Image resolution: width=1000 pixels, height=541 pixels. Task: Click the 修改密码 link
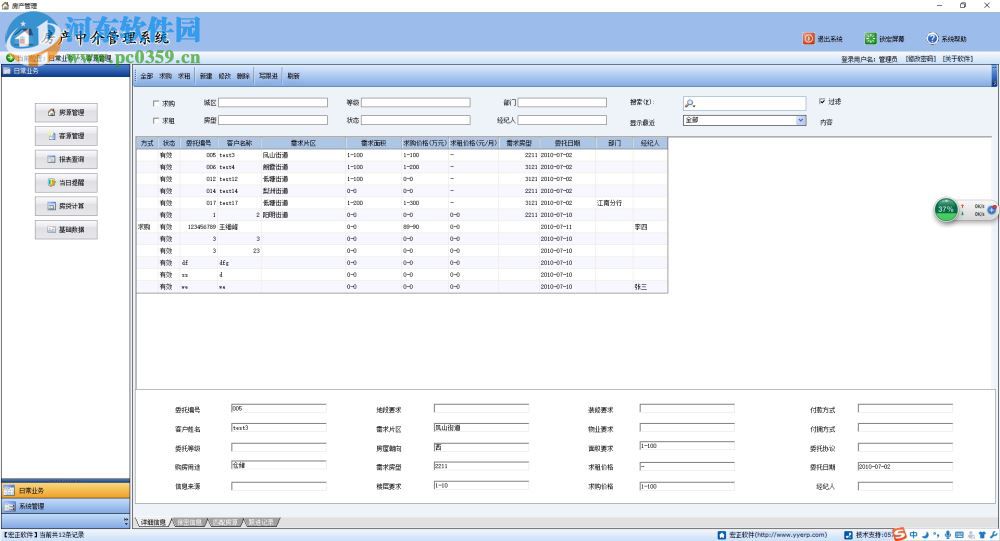920,59
